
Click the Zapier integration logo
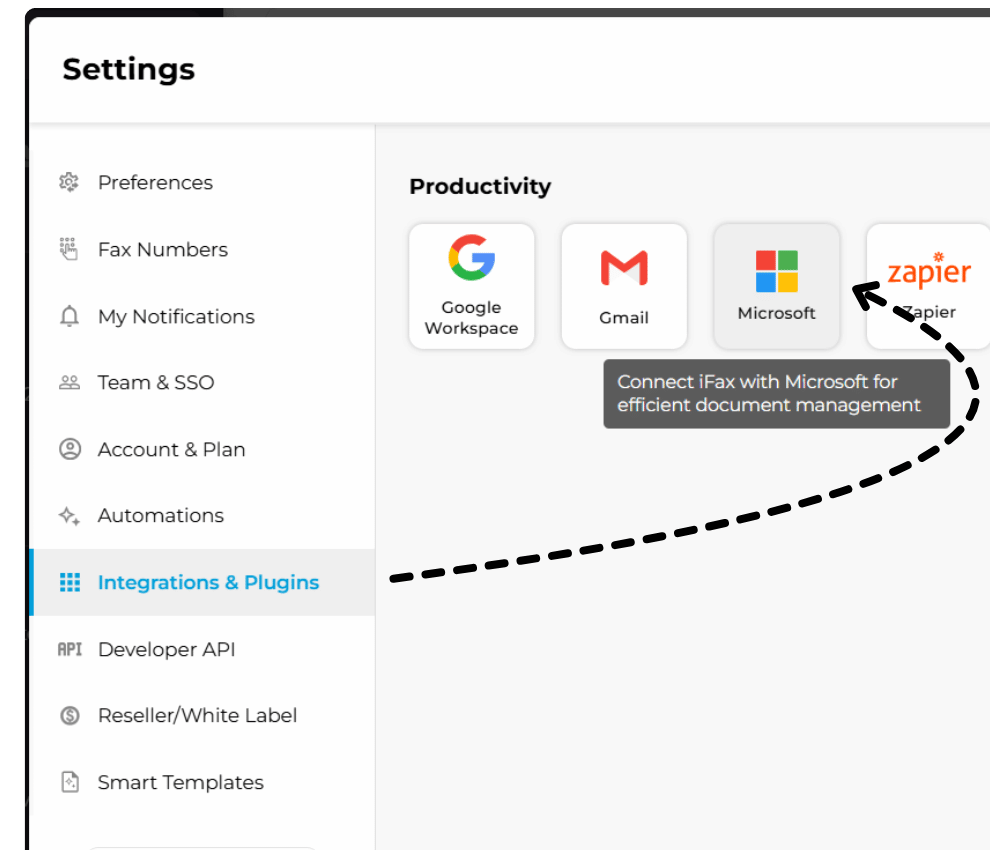928,268
